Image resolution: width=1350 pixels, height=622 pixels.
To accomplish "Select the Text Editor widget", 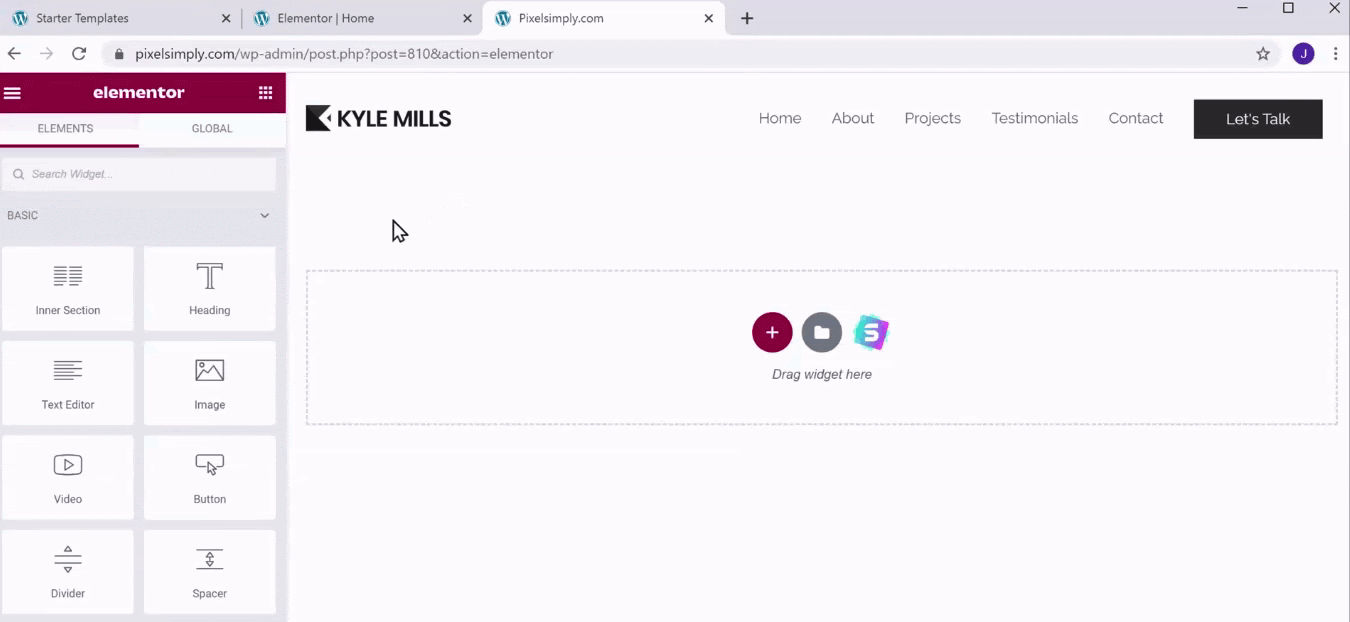I will 67,383.
